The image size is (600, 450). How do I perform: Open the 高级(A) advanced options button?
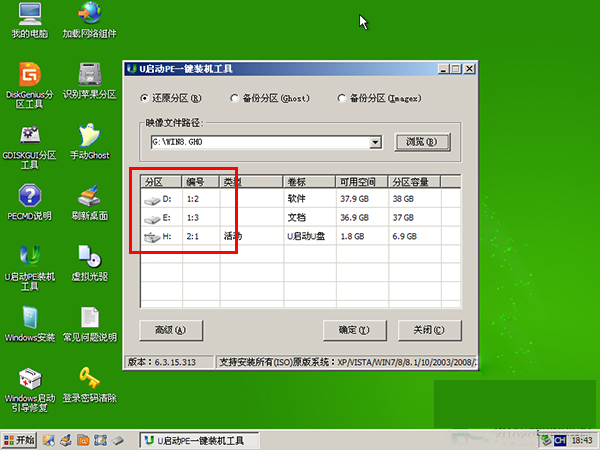[x=171, y=330]
